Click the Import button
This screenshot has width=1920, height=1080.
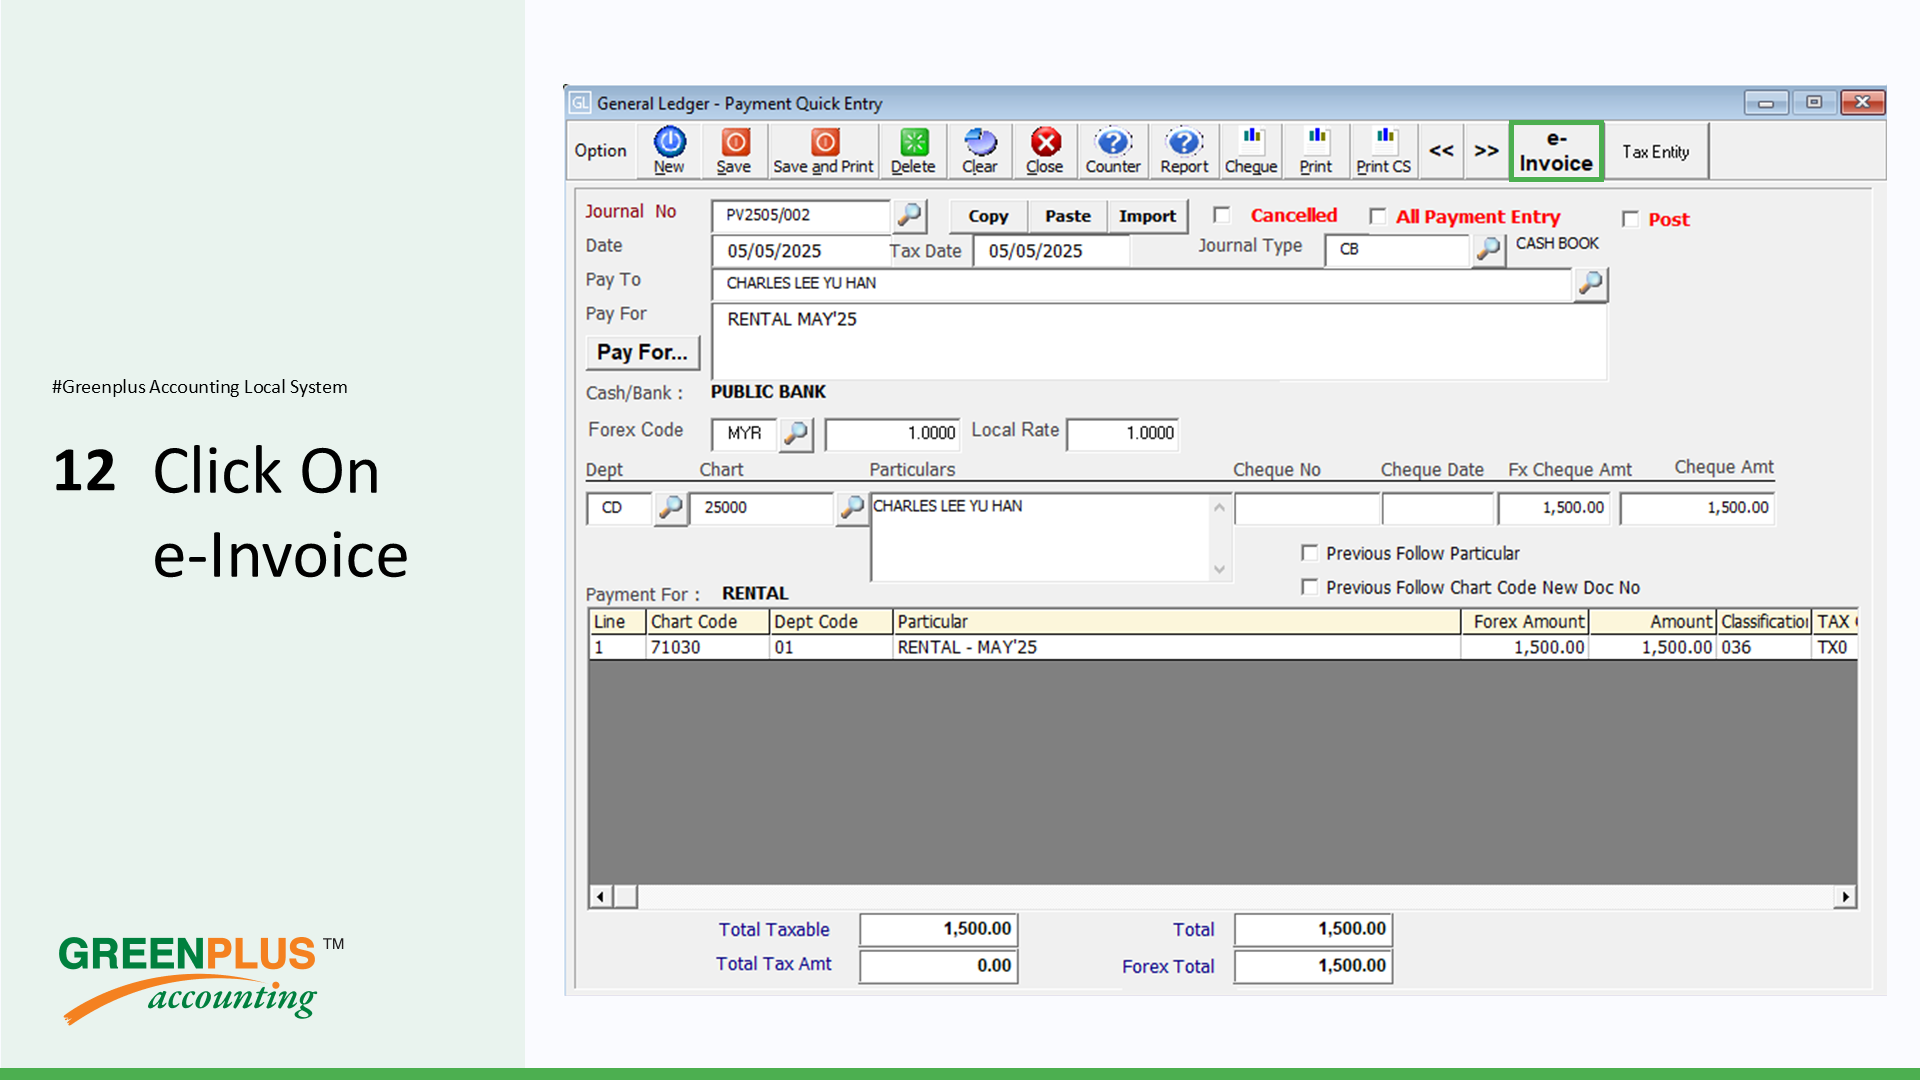[x=1147, y=216]
